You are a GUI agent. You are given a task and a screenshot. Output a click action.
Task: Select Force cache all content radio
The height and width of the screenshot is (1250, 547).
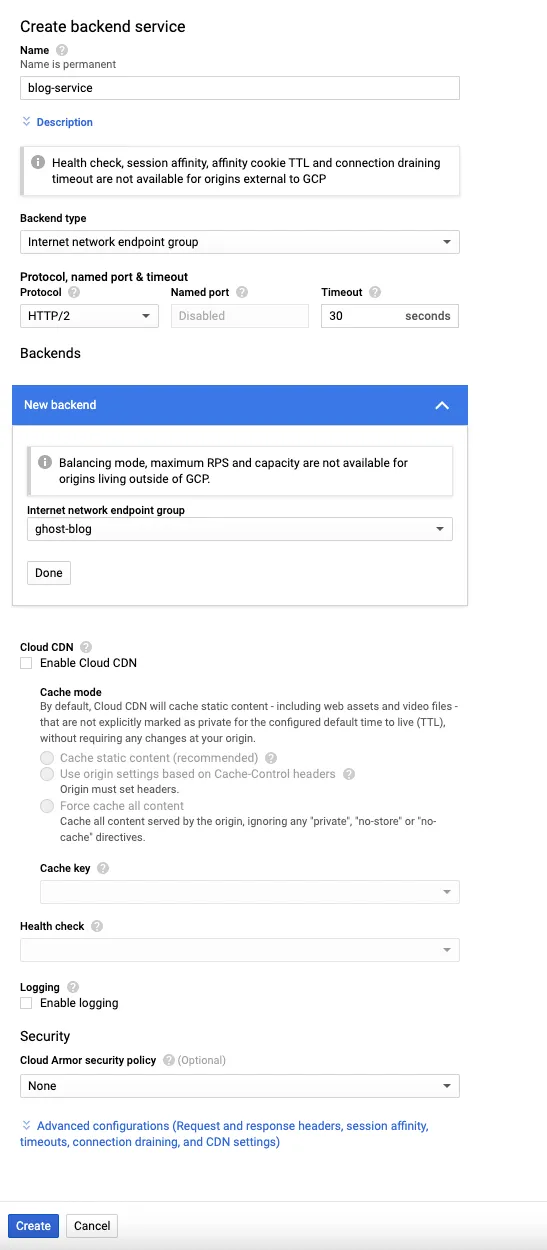click(46, 806)
